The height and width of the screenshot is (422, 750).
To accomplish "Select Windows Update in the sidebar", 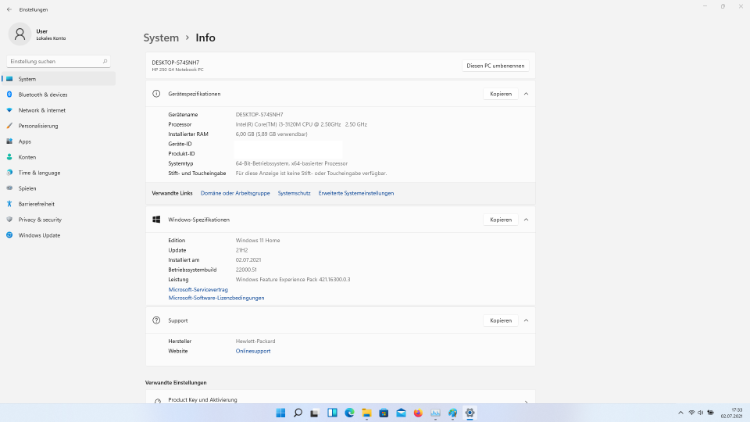I will pyautogui.click(x=39, y=235).
